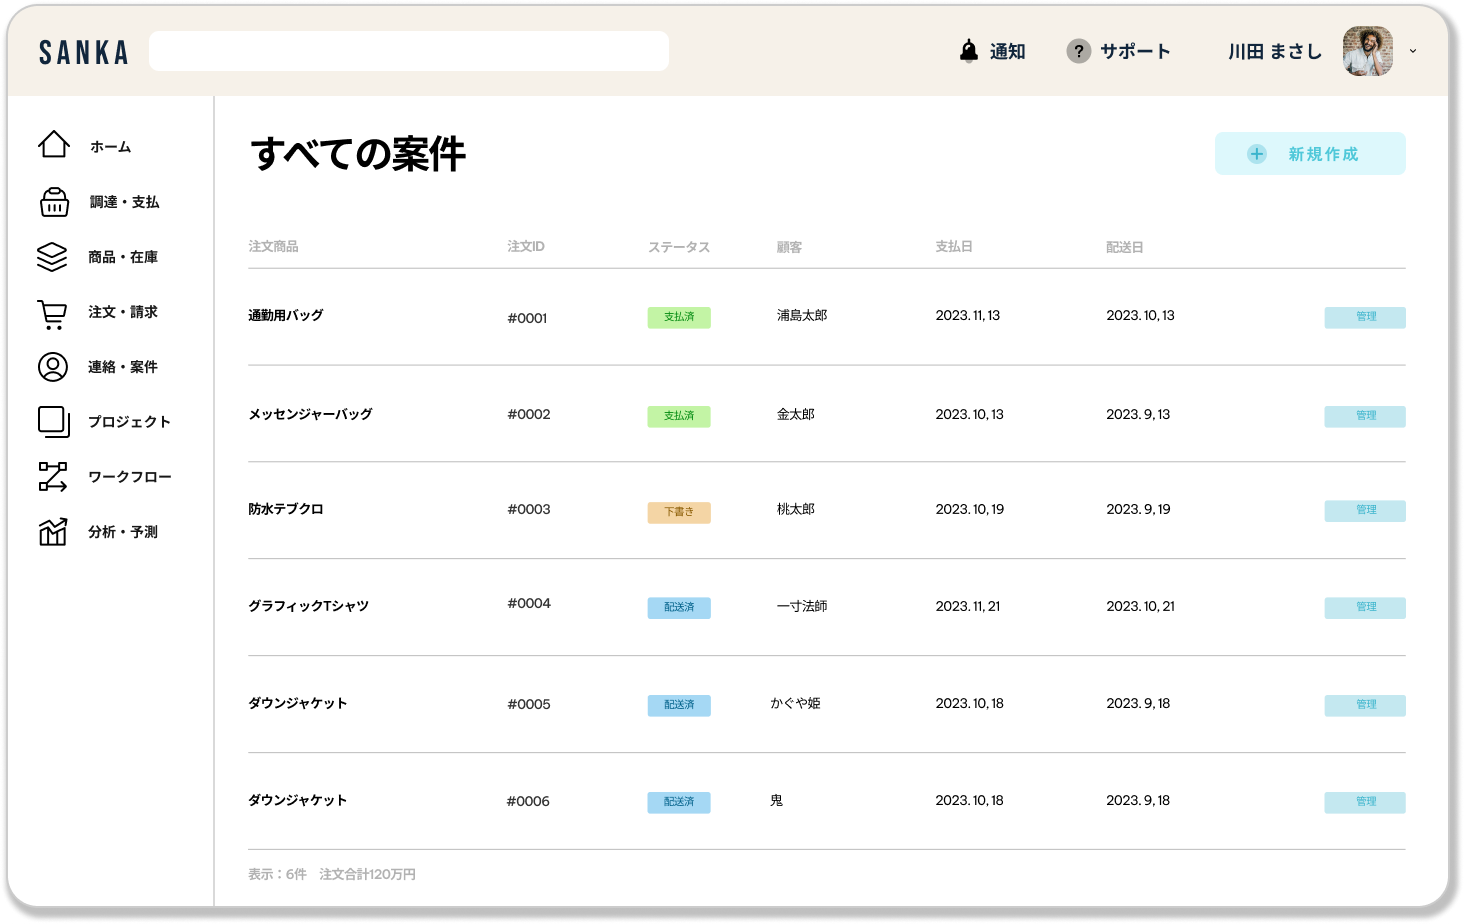Image resolution: width=1464 pixels, height=924 pixels.
Task: Expand the user account dropdown chevron
Action: (x=1413, y=51)
